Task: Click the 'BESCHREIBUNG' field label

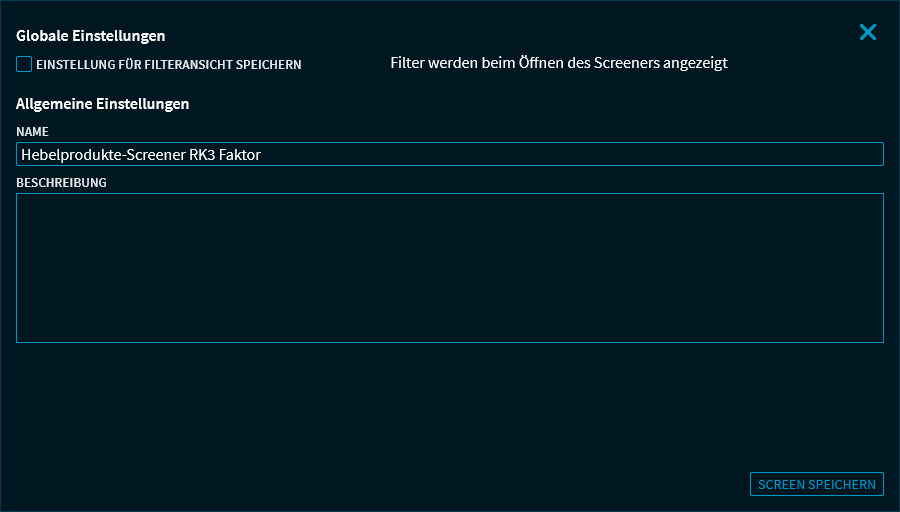Action: pos(61,183)
